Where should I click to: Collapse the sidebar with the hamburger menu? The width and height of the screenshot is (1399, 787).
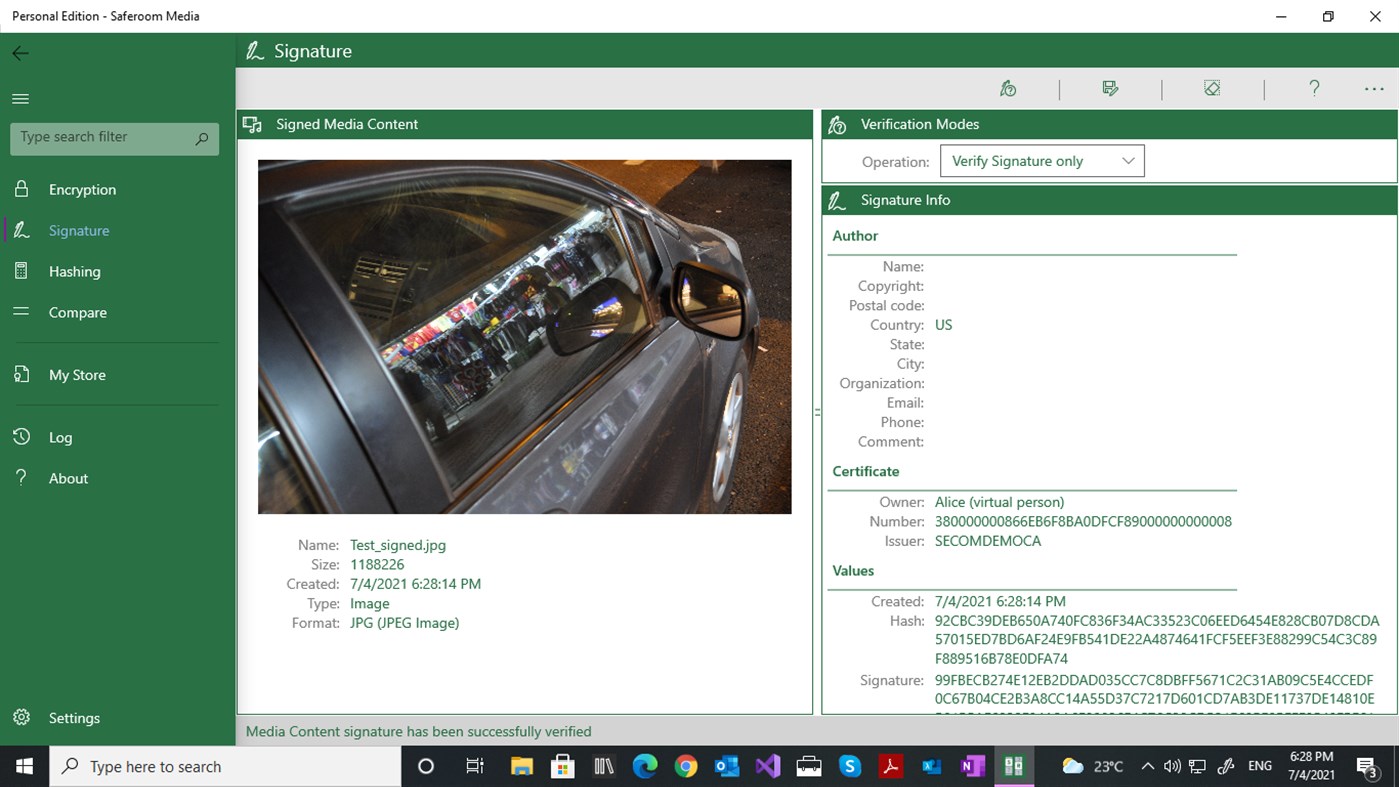(20, 98)
